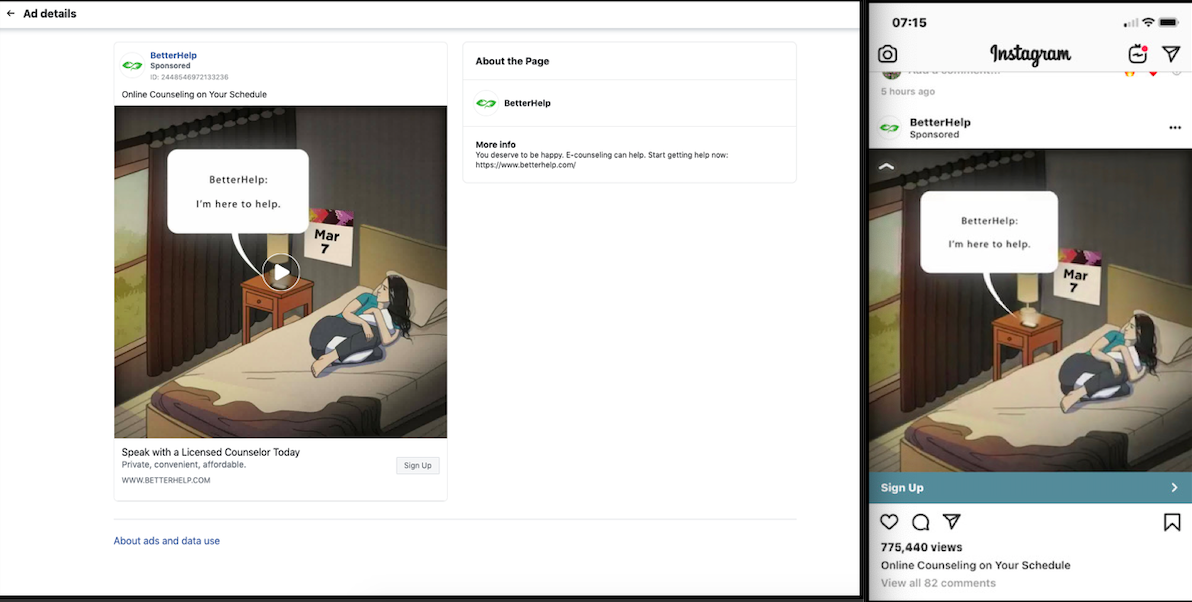Click 5 hours ago timestamp in Instagram
Image resolution: width=1192 pixels, height=602 pixels.
coord(908,91)
